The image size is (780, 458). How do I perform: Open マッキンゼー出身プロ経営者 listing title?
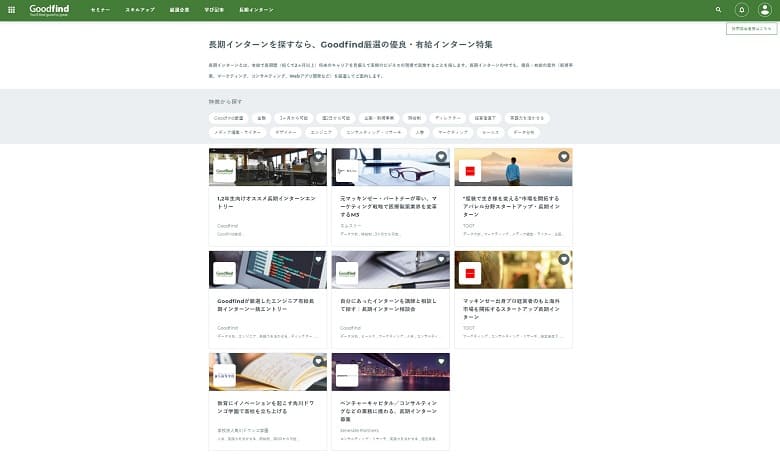click(511, 309)
